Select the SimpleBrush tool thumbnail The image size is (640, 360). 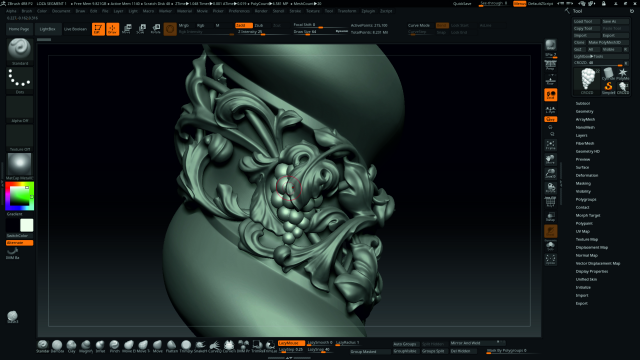(x=608, y=87)
